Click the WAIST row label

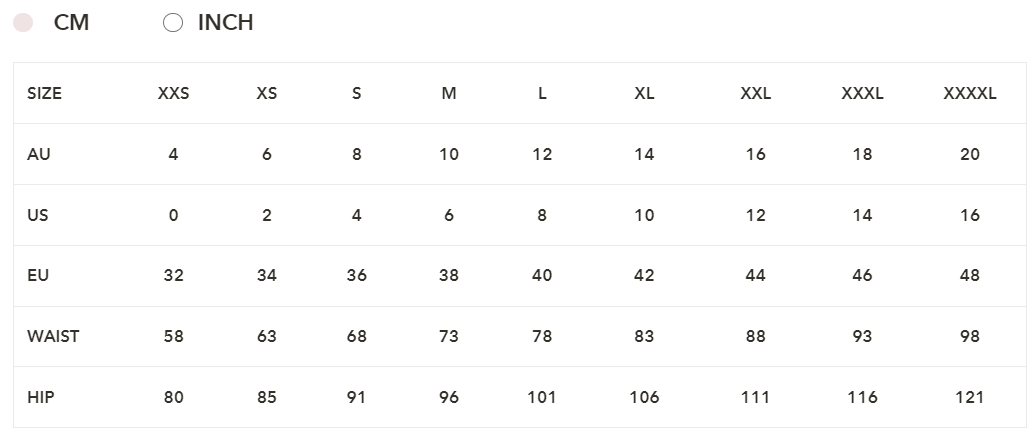click(53, 336)
